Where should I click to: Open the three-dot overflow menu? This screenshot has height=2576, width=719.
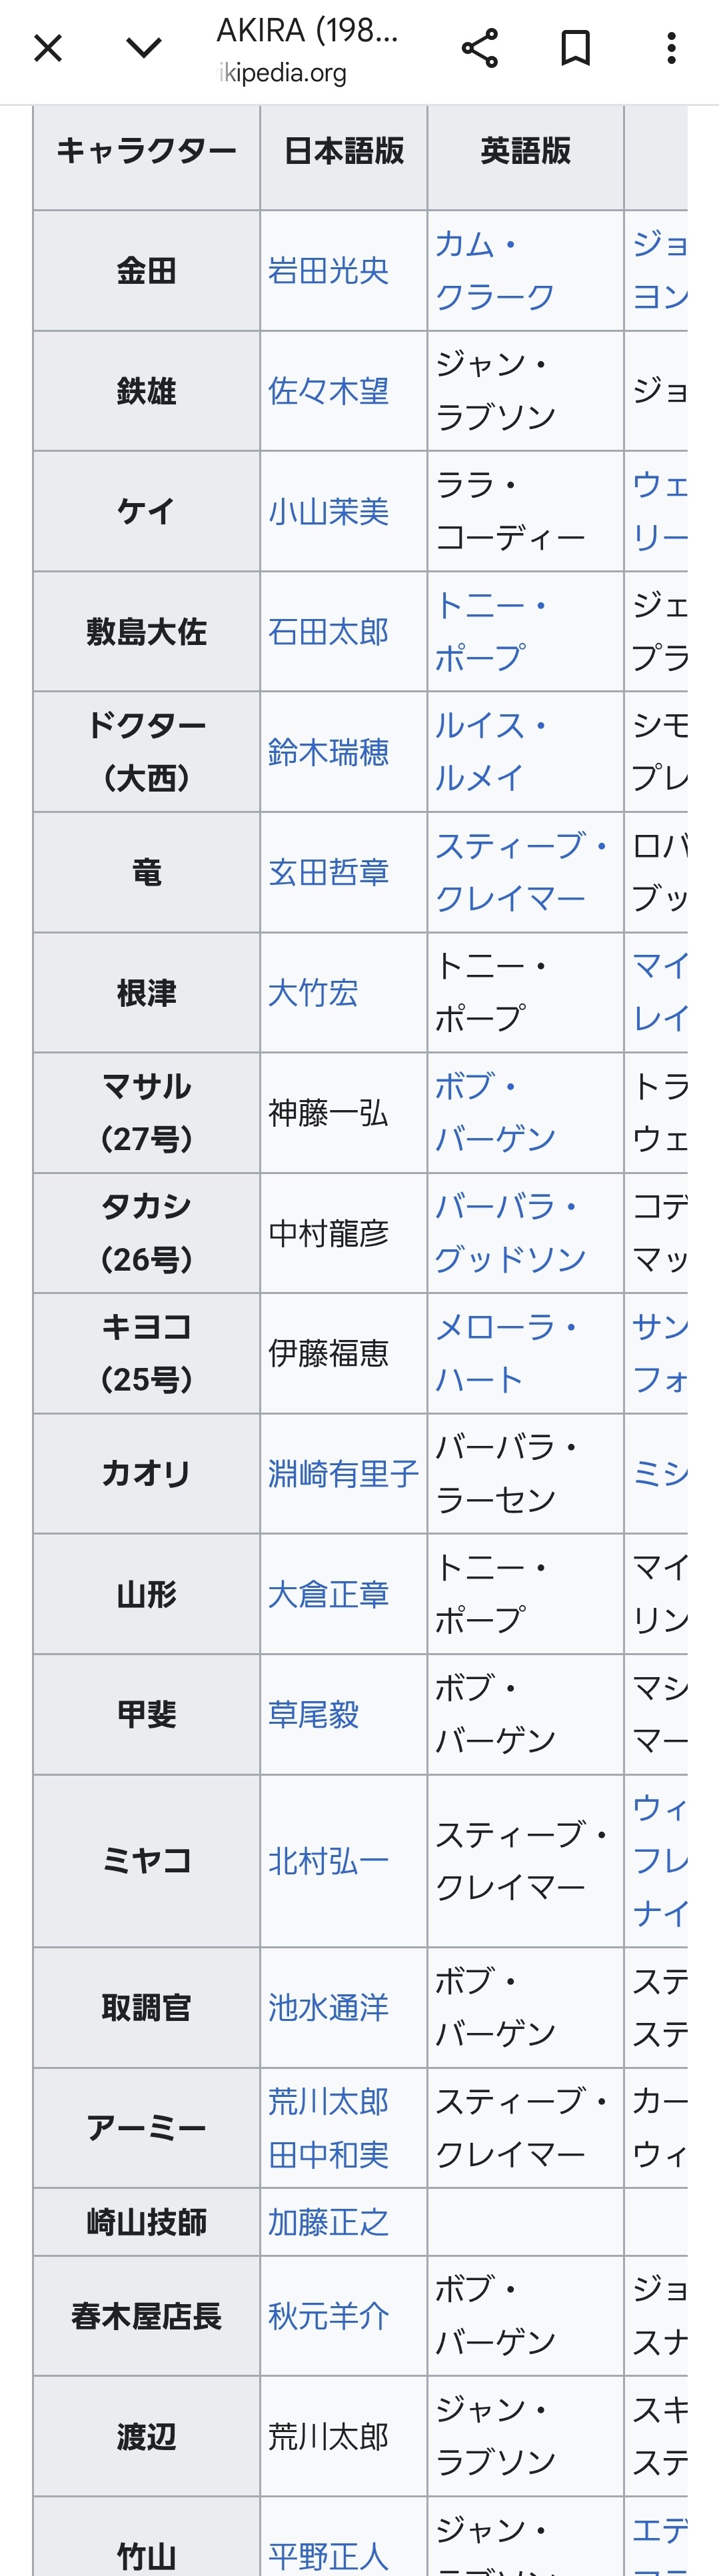(x=671, y=48)
